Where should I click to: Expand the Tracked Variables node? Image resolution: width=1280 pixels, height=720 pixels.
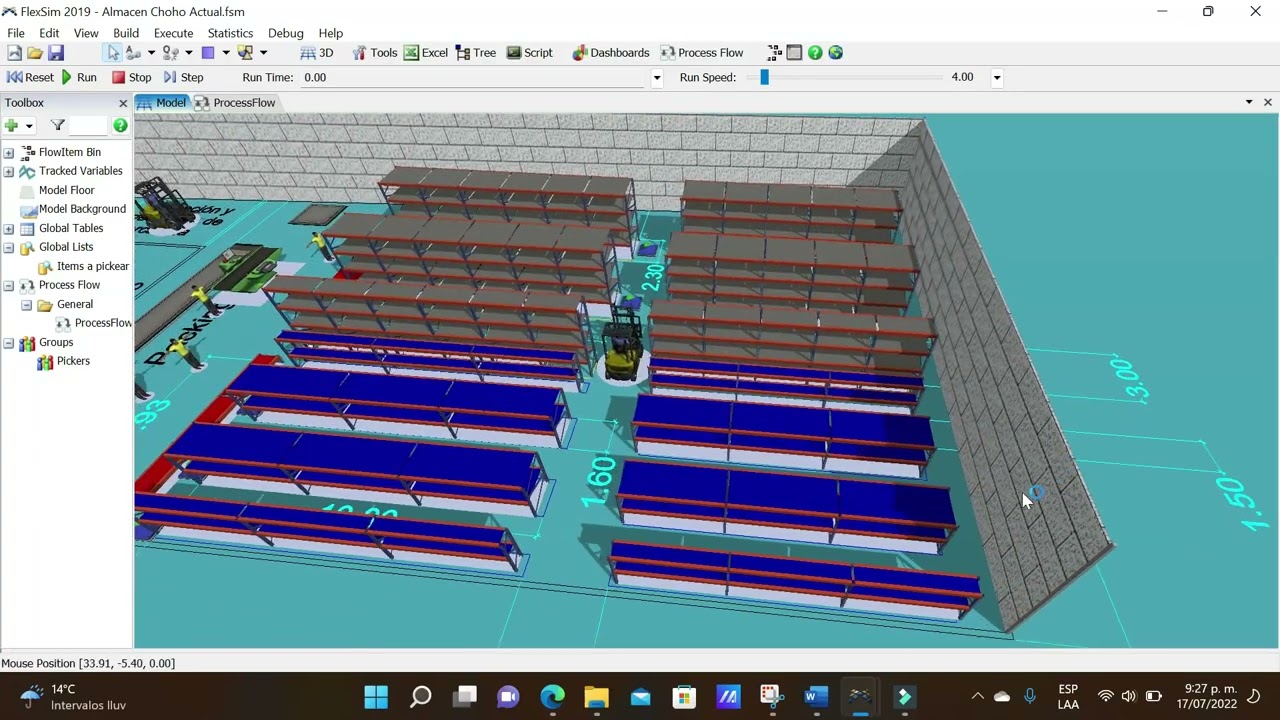tap(9, 172)
